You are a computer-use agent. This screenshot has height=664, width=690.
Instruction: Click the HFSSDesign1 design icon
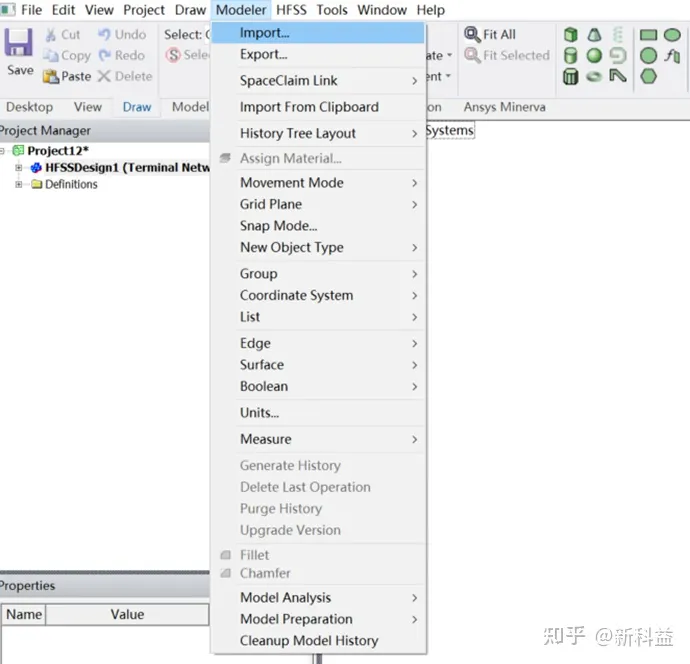click(x=36, y=168)
